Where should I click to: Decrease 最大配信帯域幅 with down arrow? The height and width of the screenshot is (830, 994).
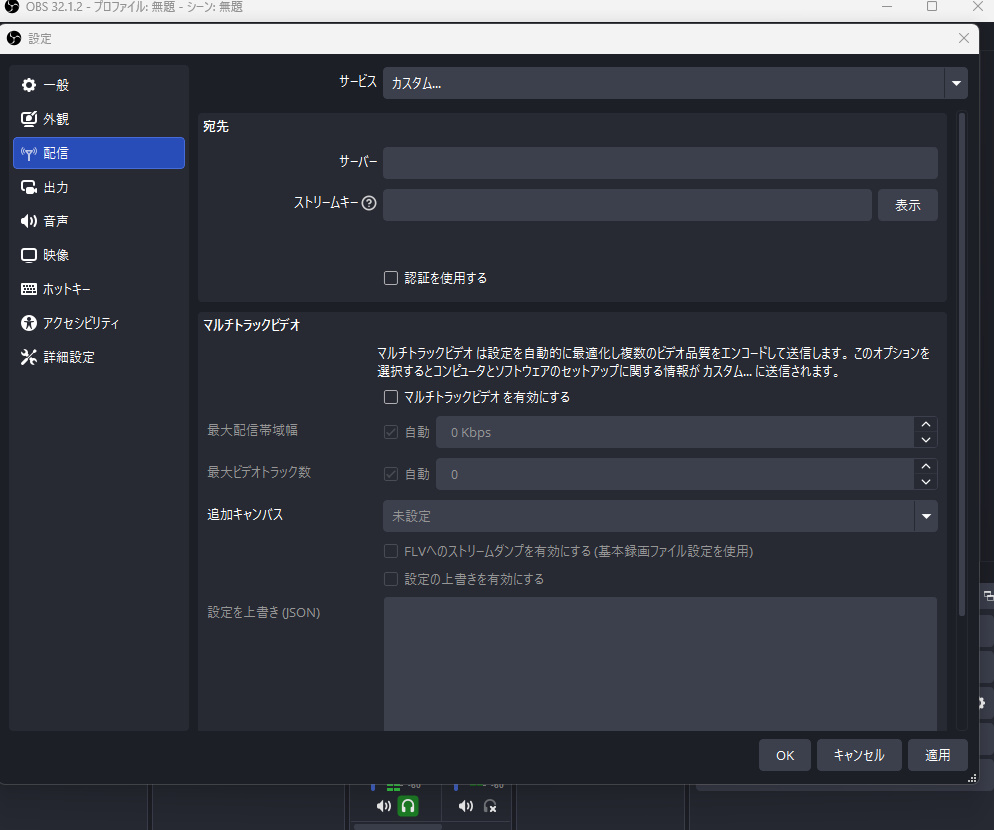click(926, 440)
